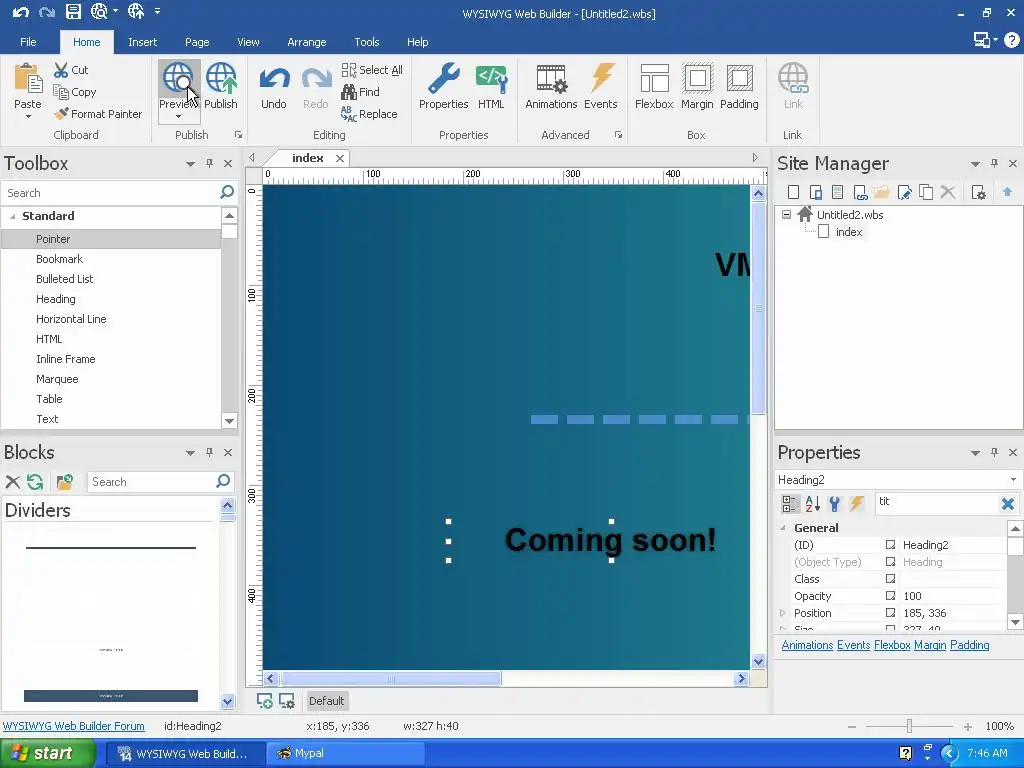Switch to the View ribbon tab
1024x768 pixels.
coord(248,42)
